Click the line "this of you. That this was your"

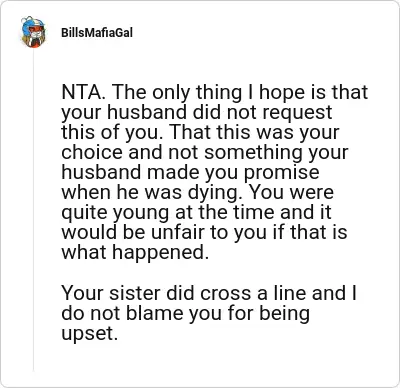click(200, 132)
